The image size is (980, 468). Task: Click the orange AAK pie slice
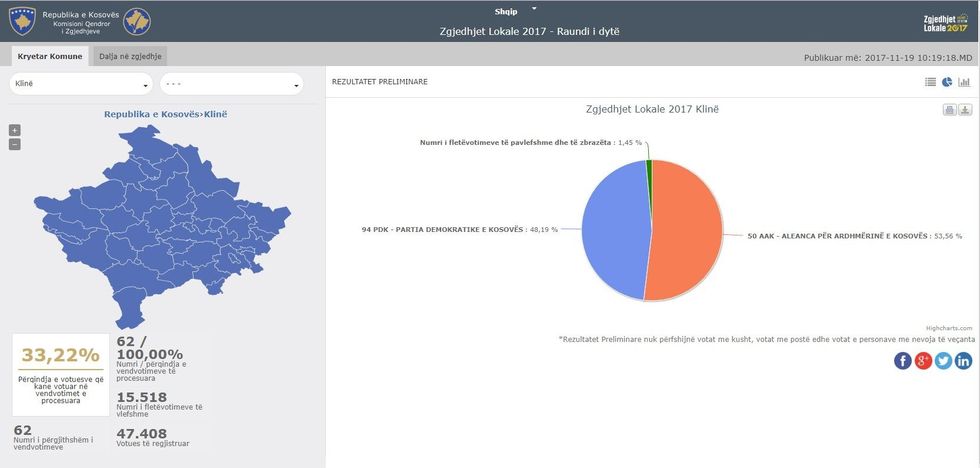point(690,230)
